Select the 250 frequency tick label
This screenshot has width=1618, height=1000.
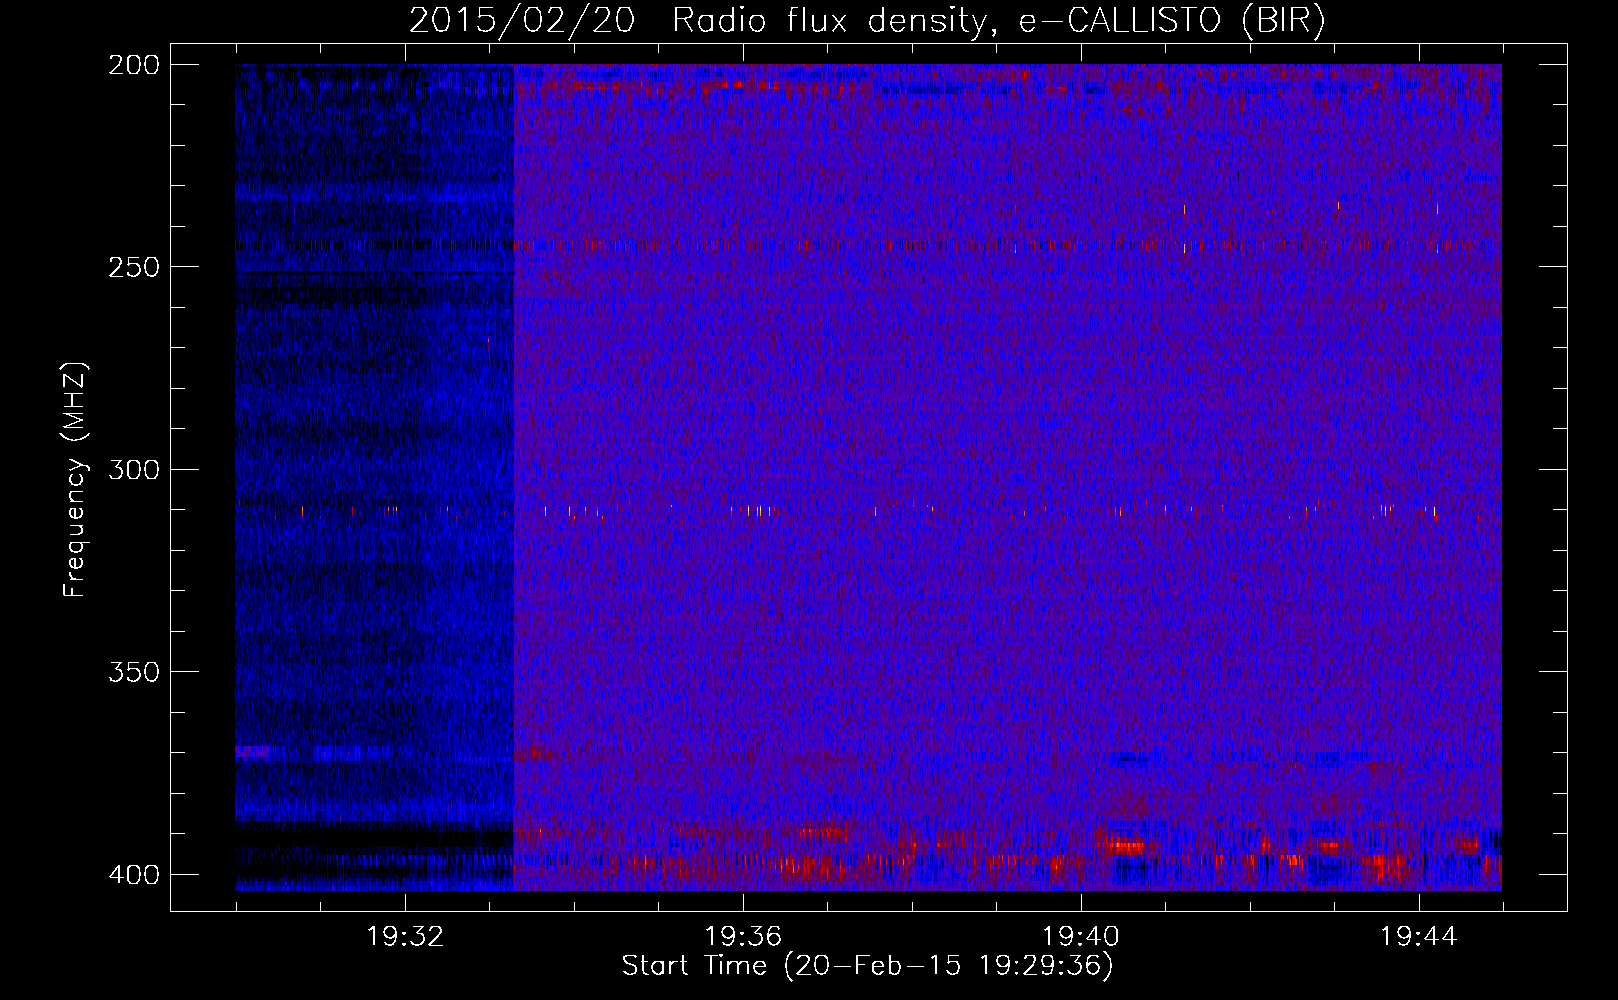(x=134, y=267)
